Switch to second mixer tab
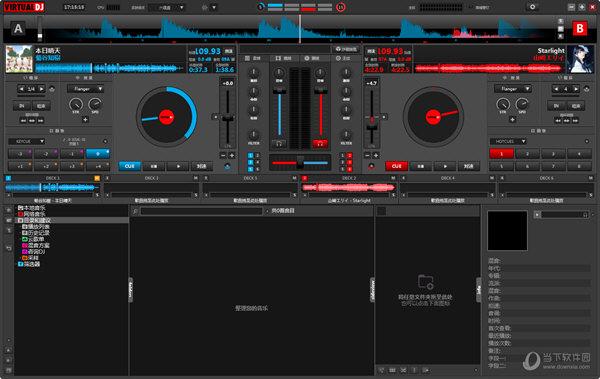 [284, 58]
